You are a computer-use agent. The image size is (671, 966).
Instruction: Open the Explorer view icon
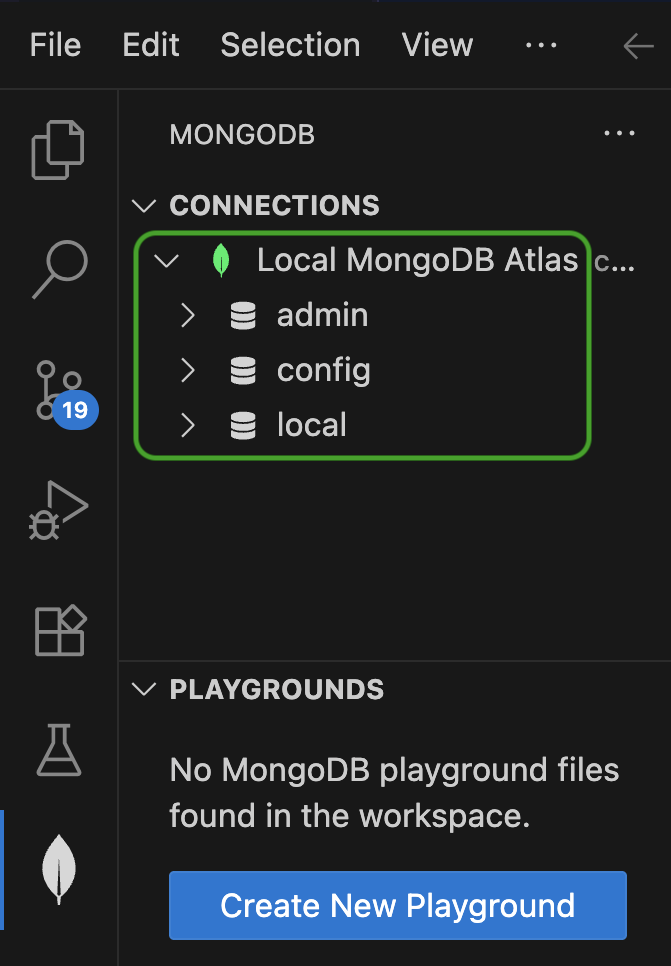(59, 150)
